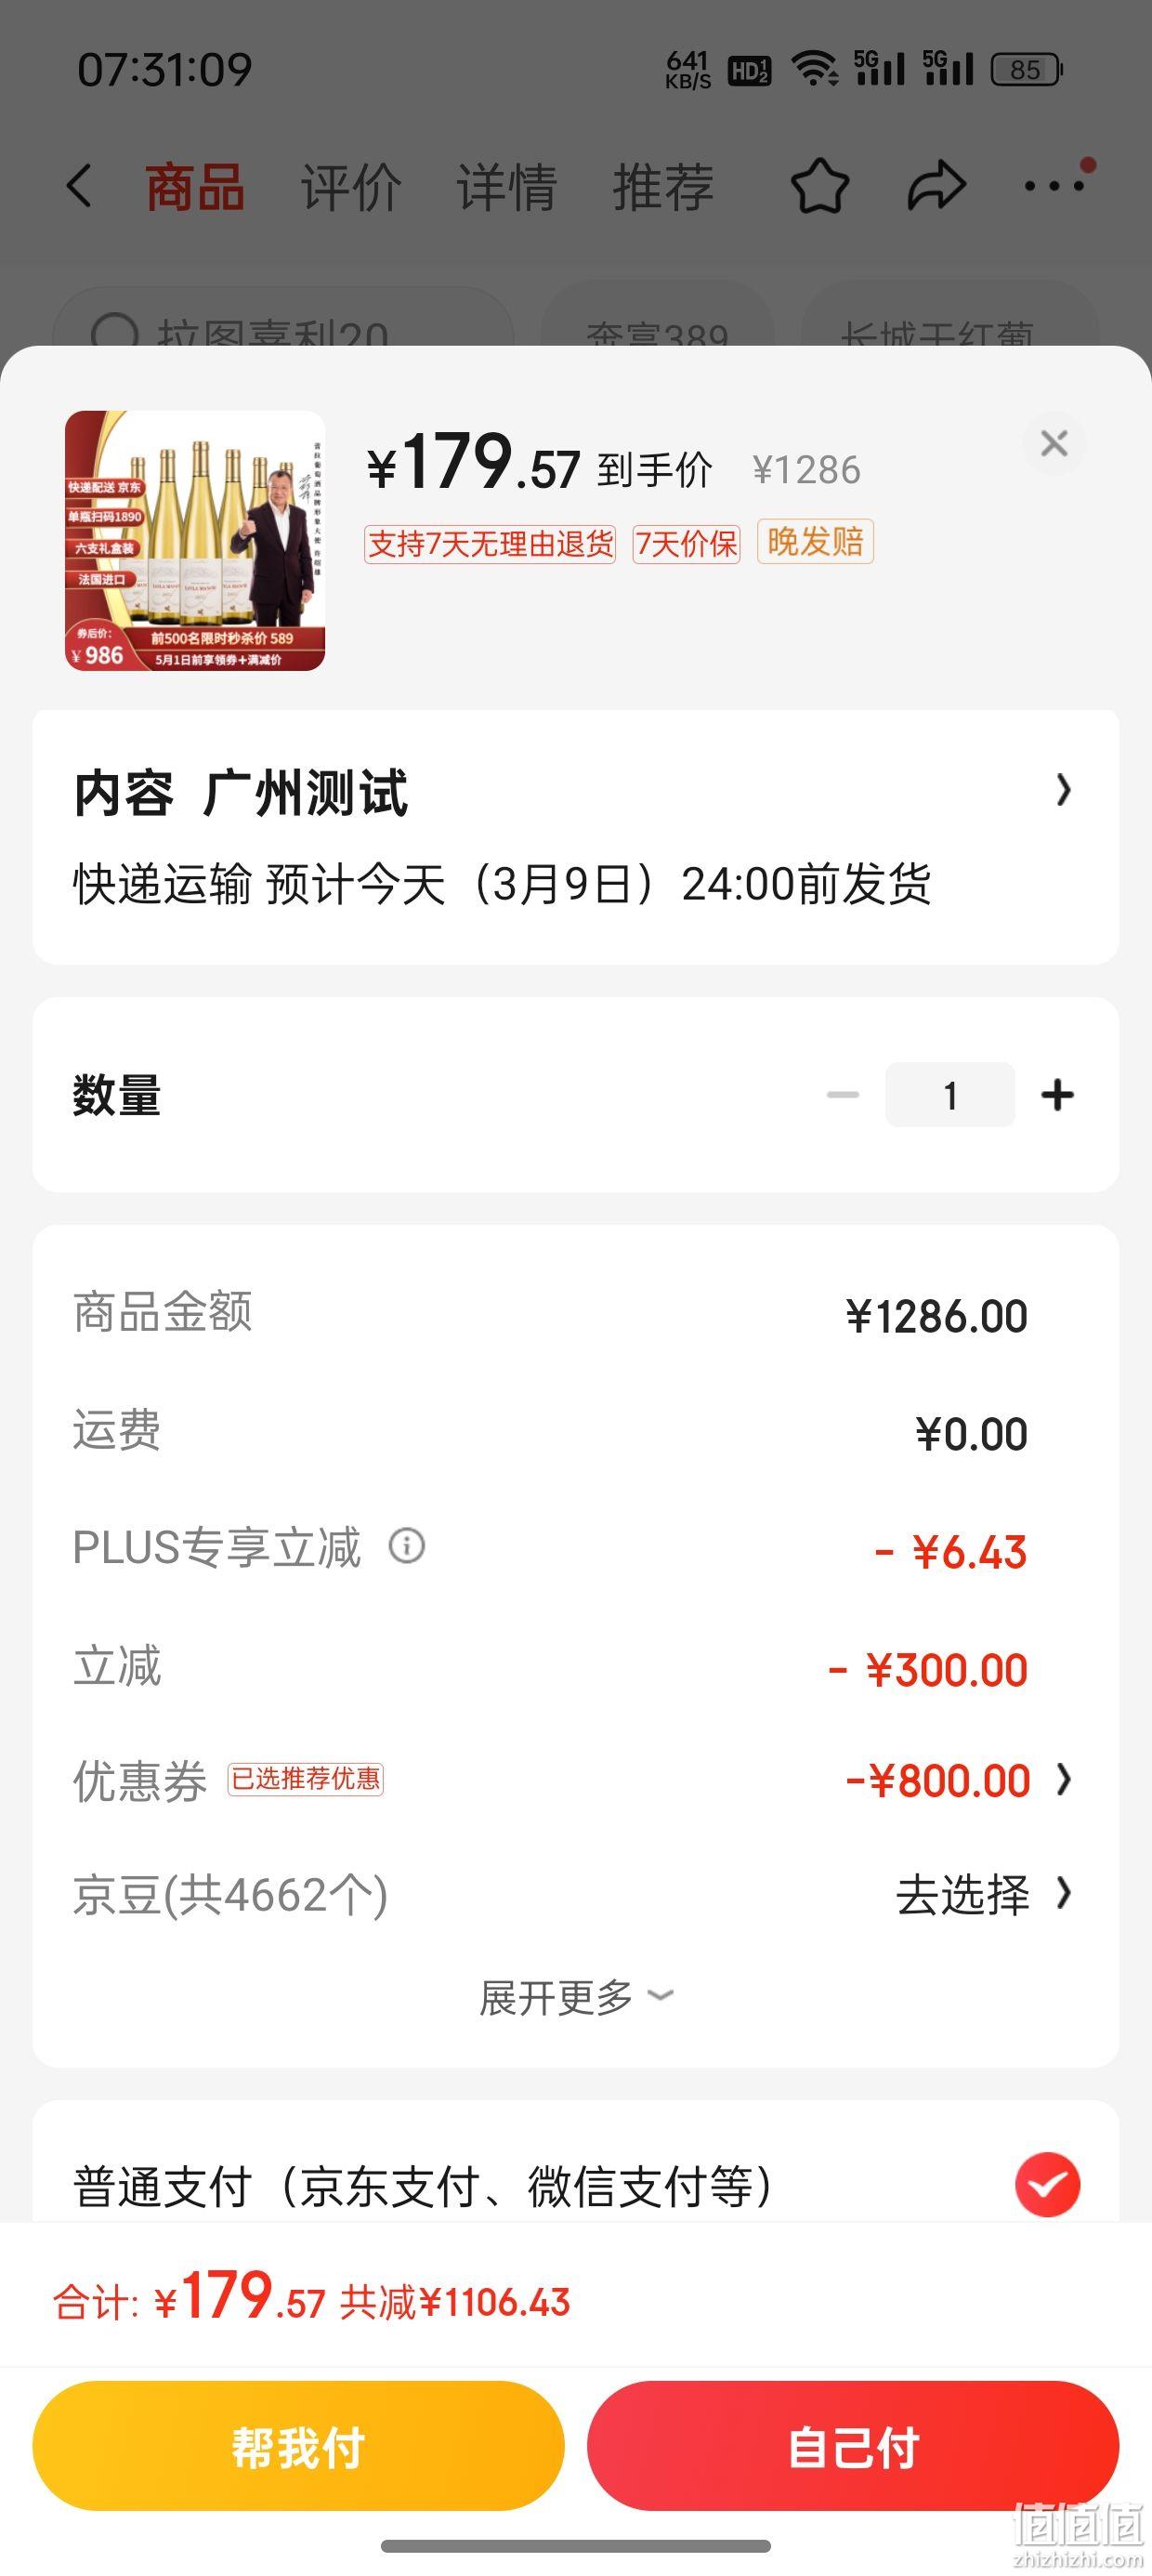Expand 展开更多 price details
The height and width of the screenshot is (2576, 1152).
point(575,1997)
